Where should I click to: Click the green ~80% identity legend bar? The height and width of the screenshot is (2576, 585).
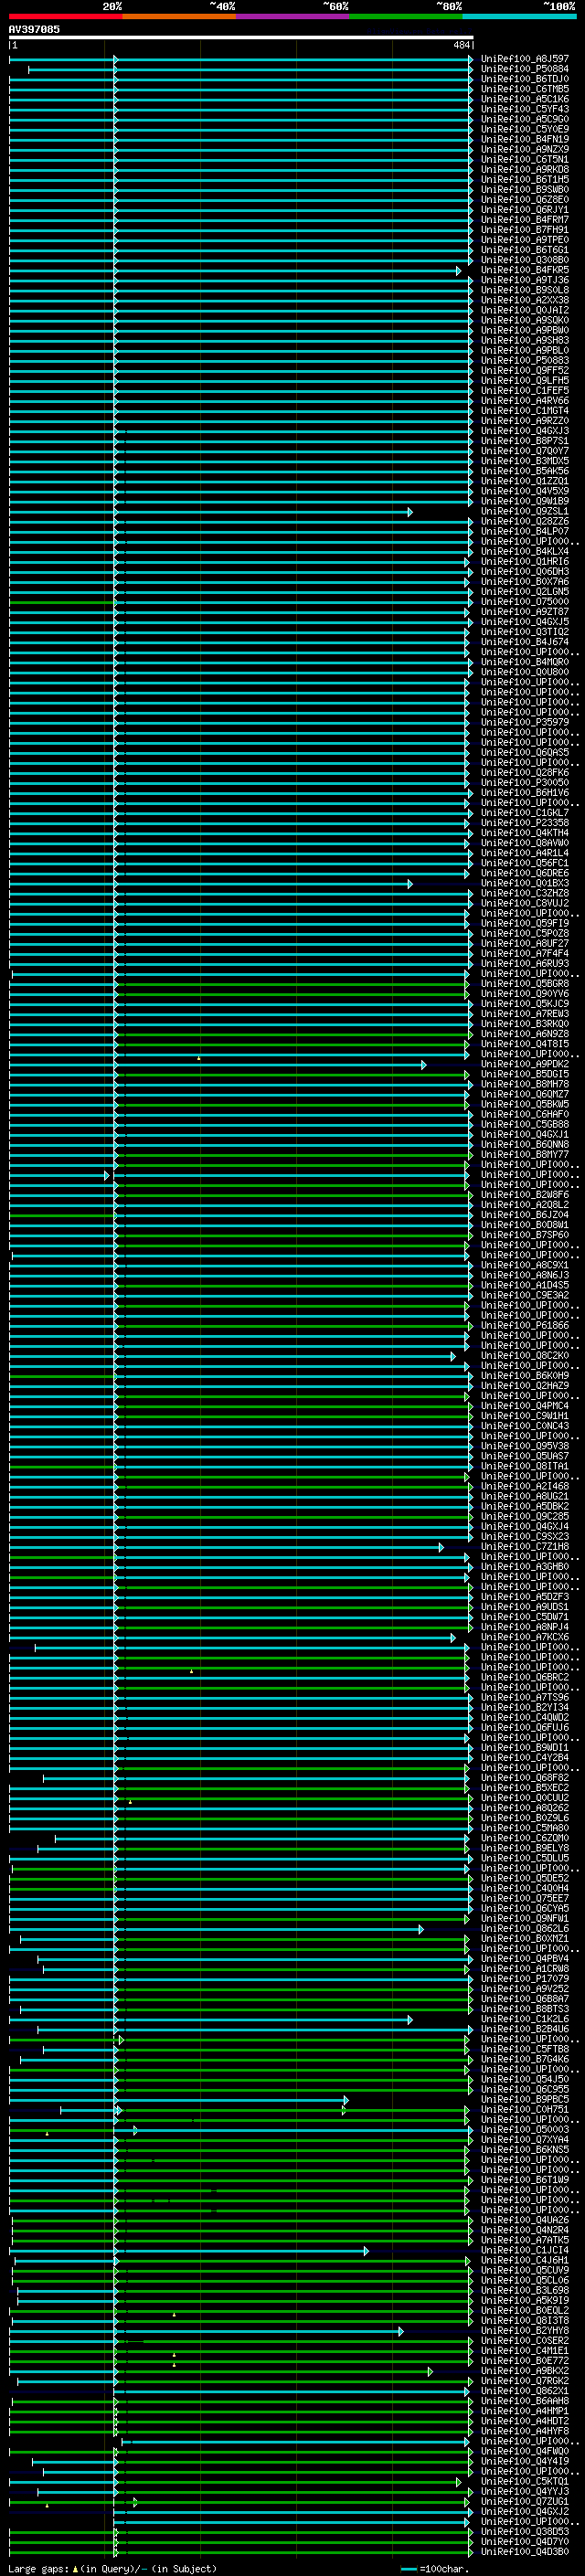(406, 16)
